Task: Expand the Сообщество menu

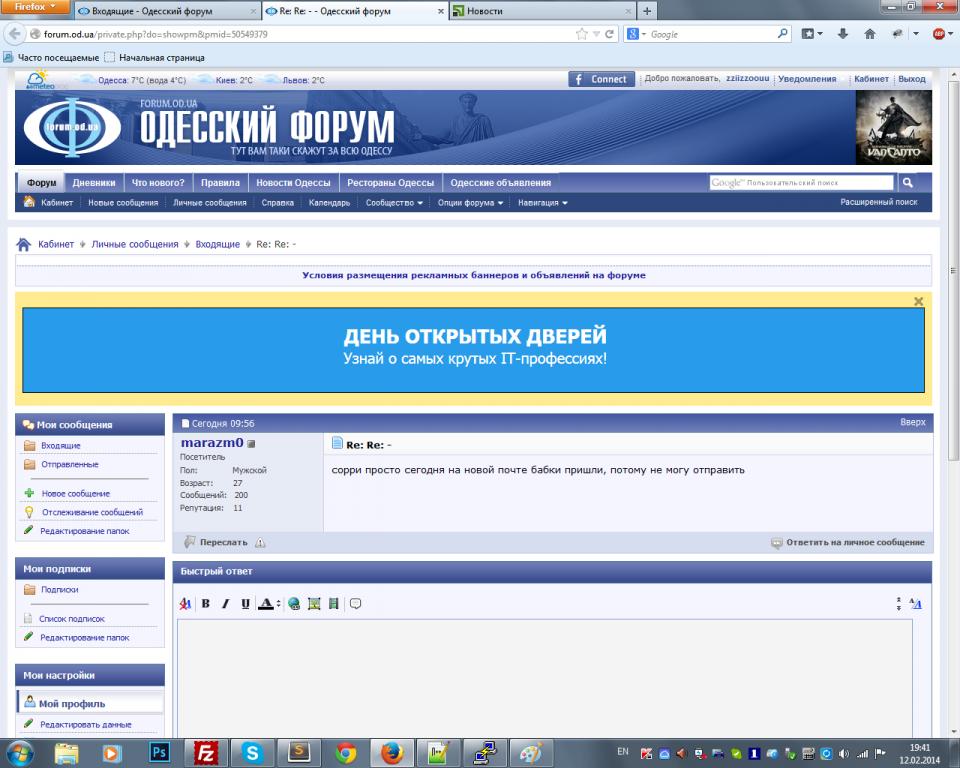Action: [394, 203]
